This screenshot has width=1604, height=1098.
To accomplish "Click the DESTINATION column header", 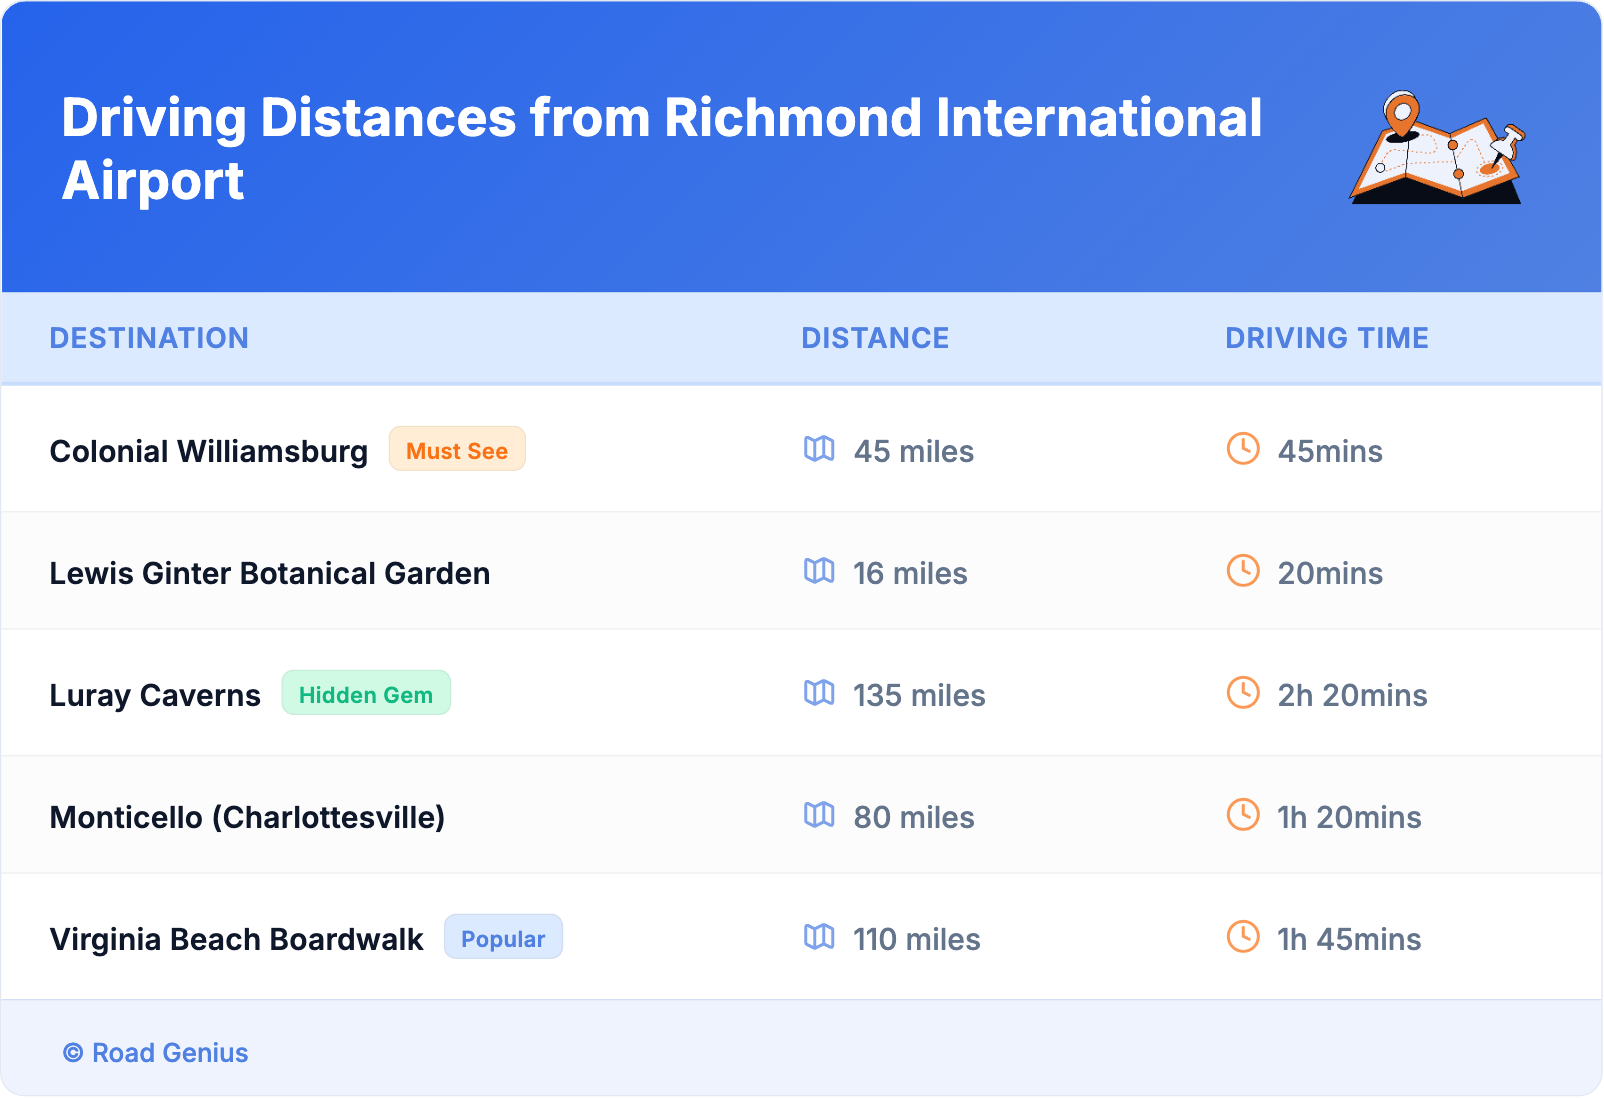I will [149, 338].
